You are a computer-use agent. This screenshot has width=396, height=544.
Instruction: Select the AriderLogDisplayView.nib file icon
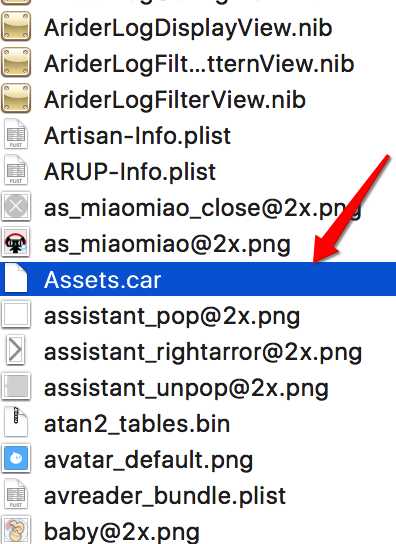tap(16, 26)
